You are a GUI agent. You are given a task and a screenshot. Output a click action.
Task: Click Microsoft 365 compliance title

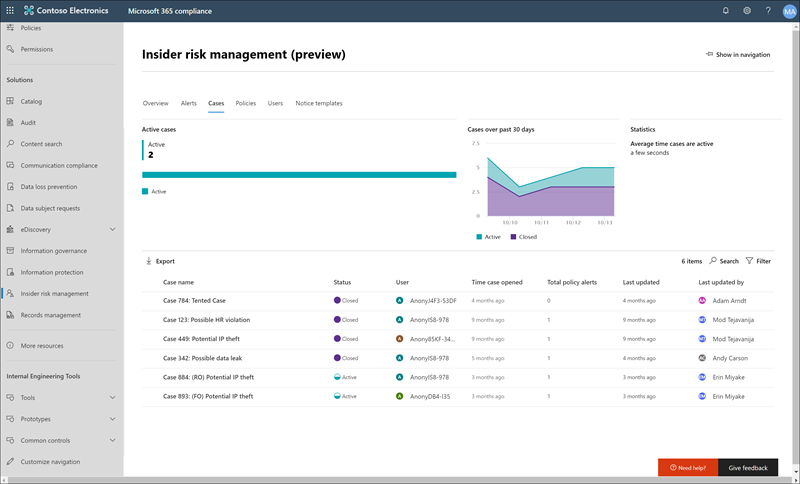[x=170, y=11]
